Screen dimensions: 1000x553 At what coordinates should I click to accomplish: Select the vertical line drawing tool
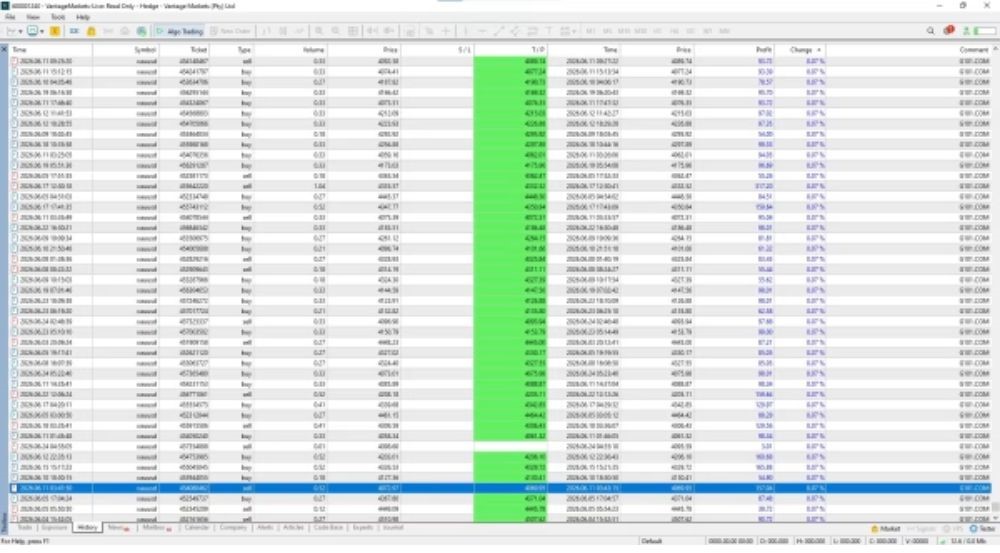click(x=466, y=31)
